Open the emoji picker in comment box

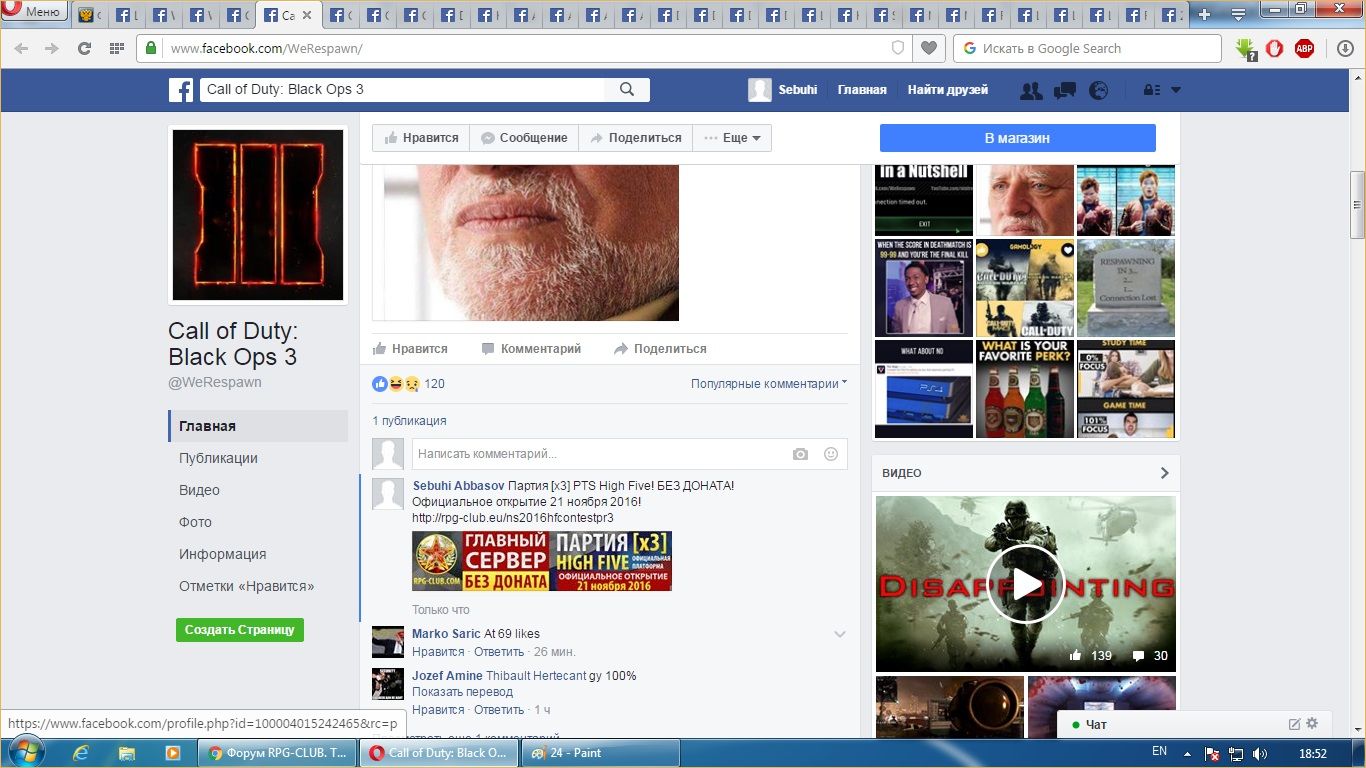tap(830, 454)
